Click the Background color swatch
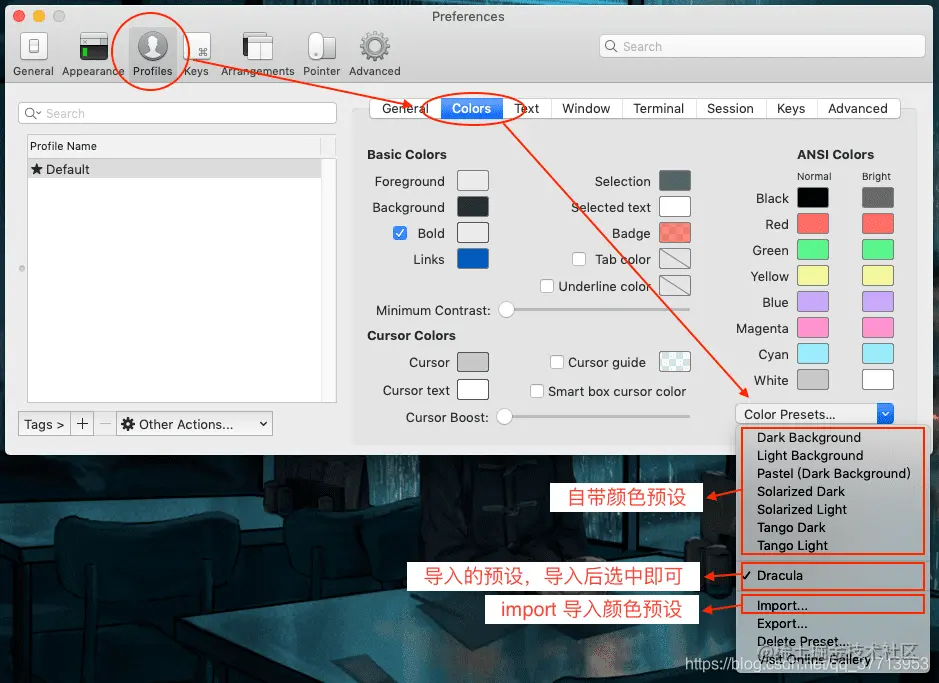The width and height of the screenshot is (939, 683). coord(472,207)
